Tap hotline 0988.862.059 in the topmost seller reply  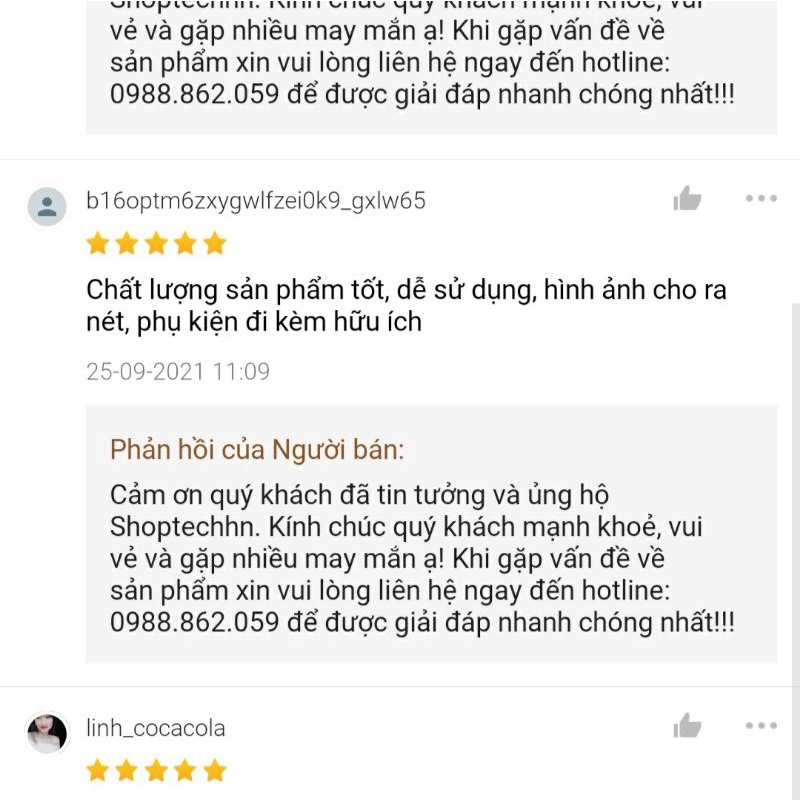(x=194, y=94)
